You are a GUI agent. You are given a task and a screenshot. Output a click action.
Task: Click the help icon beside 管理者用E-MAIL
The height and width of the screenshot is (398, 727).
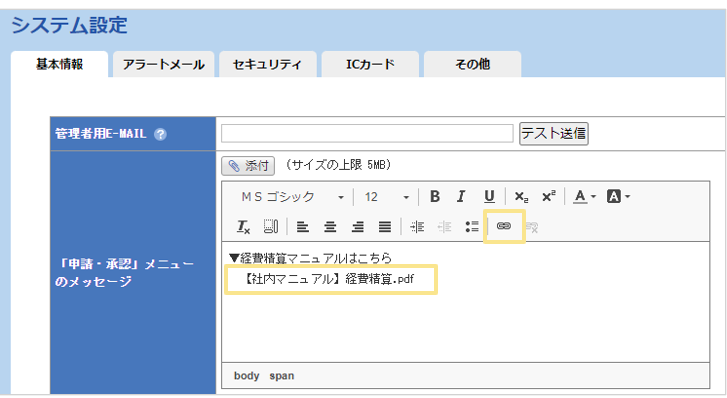pos(160,134)
